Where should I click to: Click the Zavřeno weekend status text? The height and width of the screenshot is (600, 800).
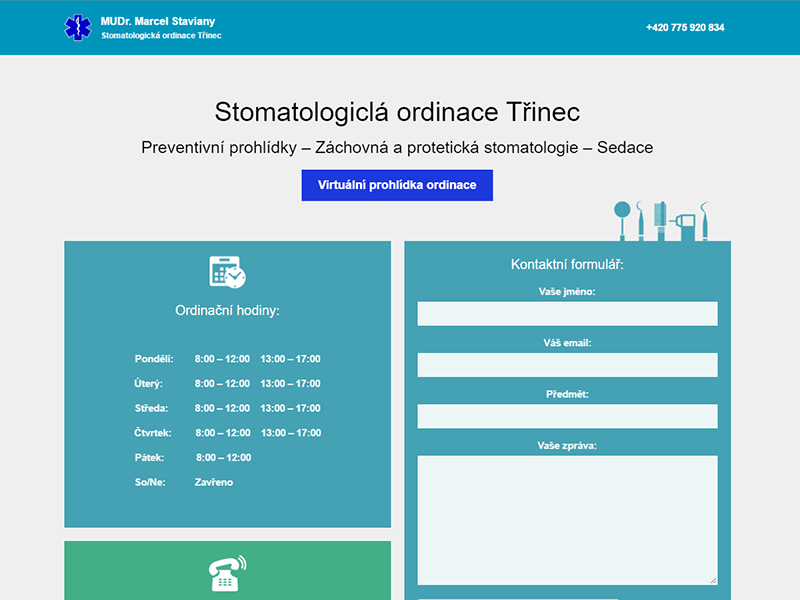point(214,482)
